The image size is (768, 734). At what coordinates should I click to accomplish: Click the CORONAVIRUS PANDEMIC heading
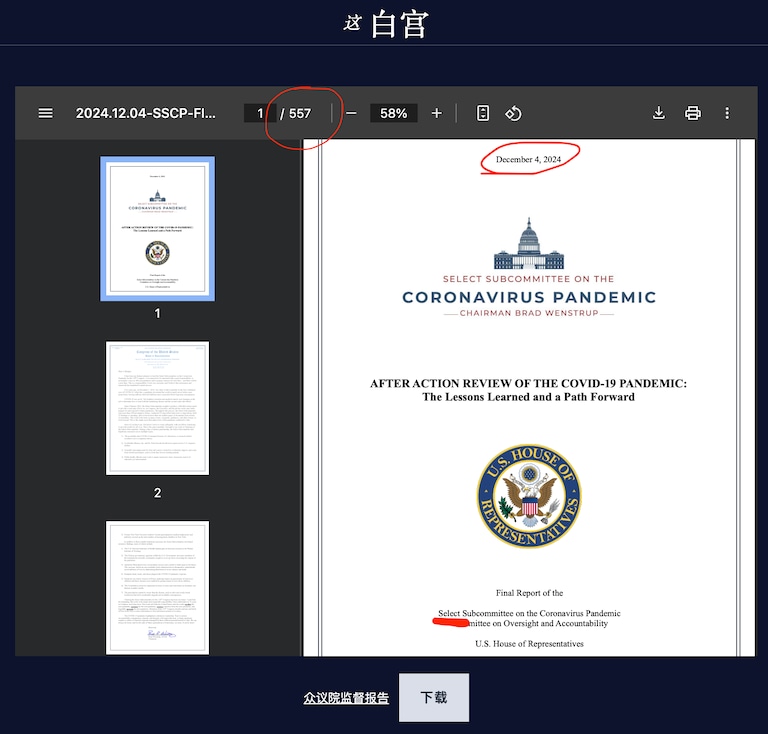(x=529, y=297)
